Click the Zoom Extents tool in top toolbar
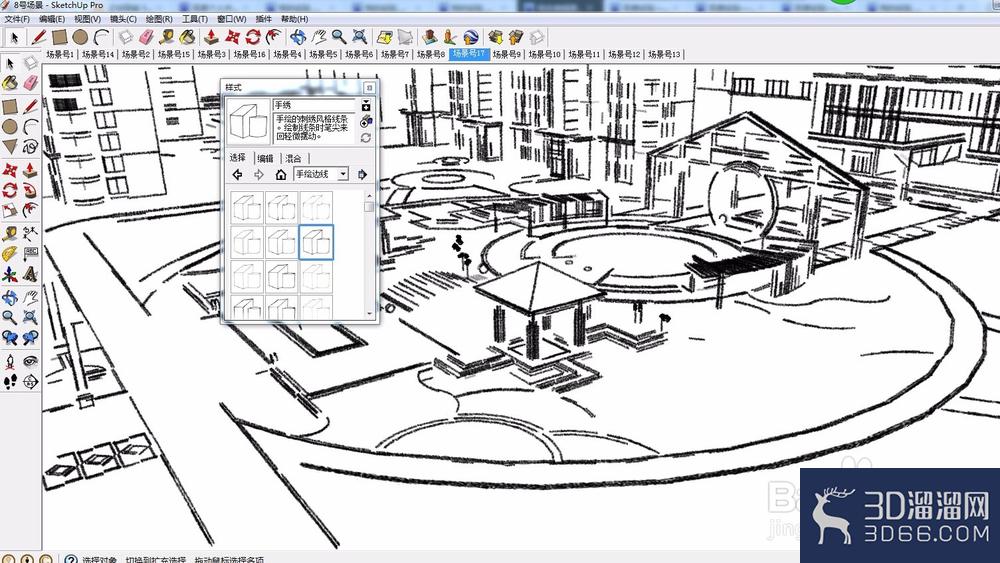The width and height of the screenshot is (1000, 563). 360,37
